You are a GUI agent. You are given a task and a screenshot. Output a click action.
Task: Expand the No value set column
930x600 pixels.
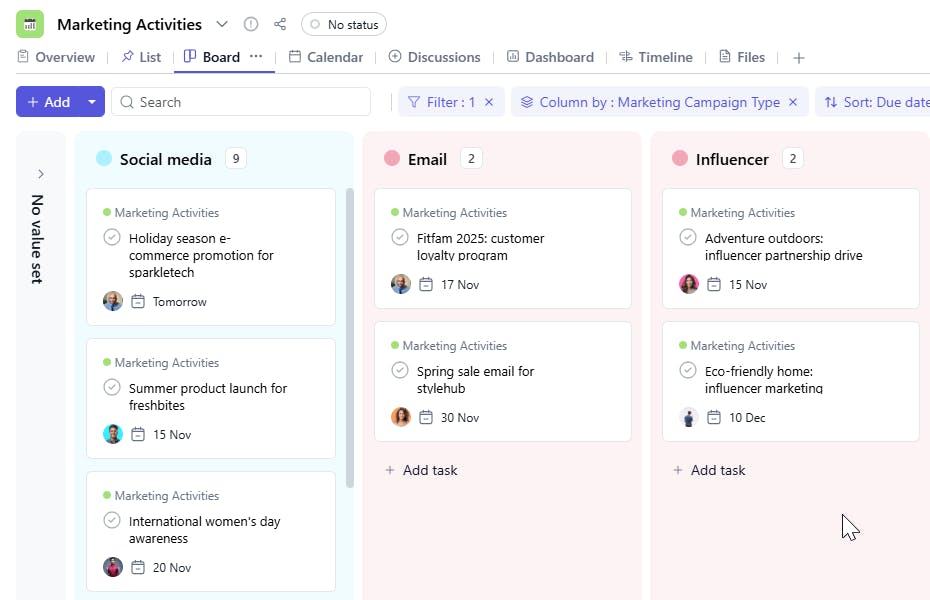[x=40, y=174]
